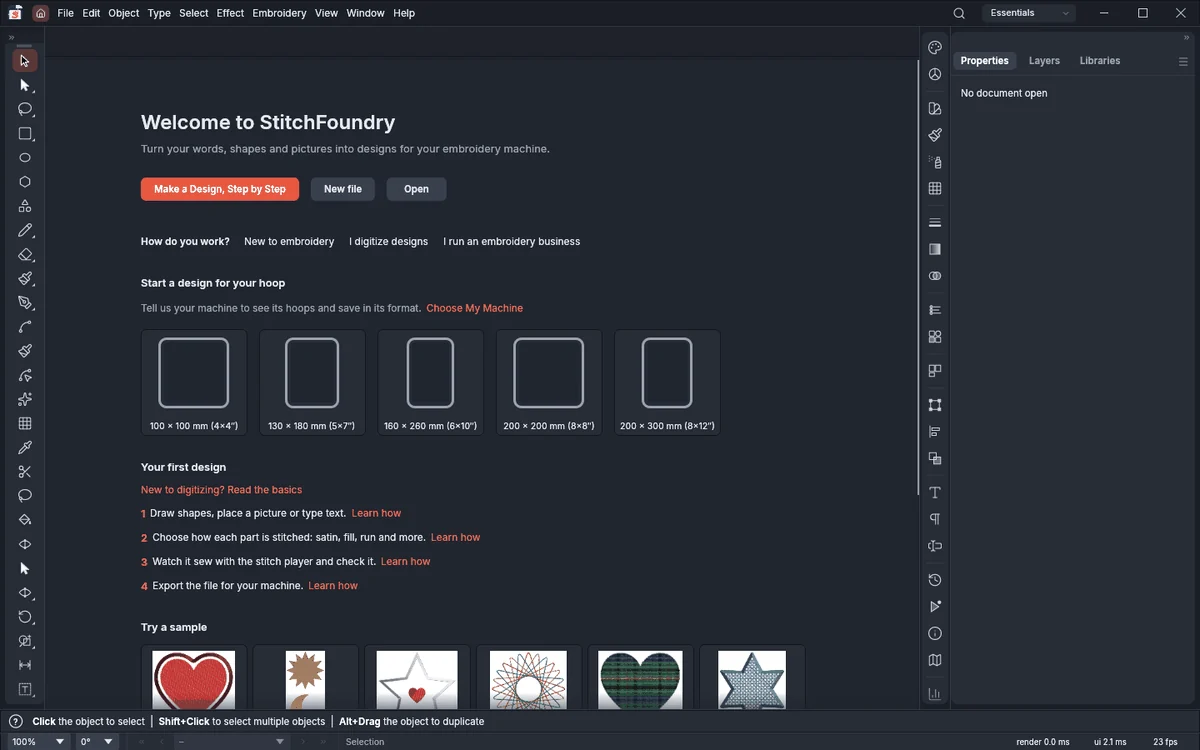The width and height of the screenshot is (1200, 750).
Task: Select the Selection arrow tool
Action: (25, 61)
